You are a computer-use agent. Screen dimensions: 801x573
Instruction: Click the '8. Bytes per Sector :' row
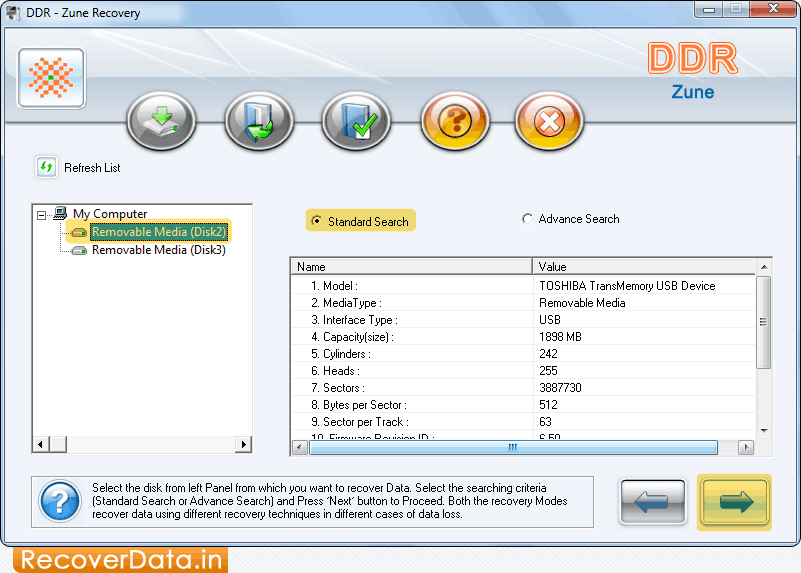[x=523, y=405]
